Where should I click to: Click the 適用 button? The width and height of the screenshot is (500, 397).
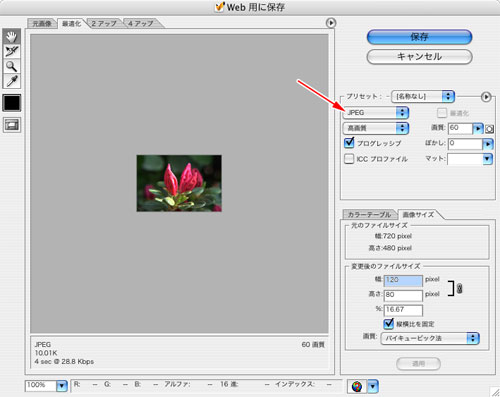click(x=418, y=364)
